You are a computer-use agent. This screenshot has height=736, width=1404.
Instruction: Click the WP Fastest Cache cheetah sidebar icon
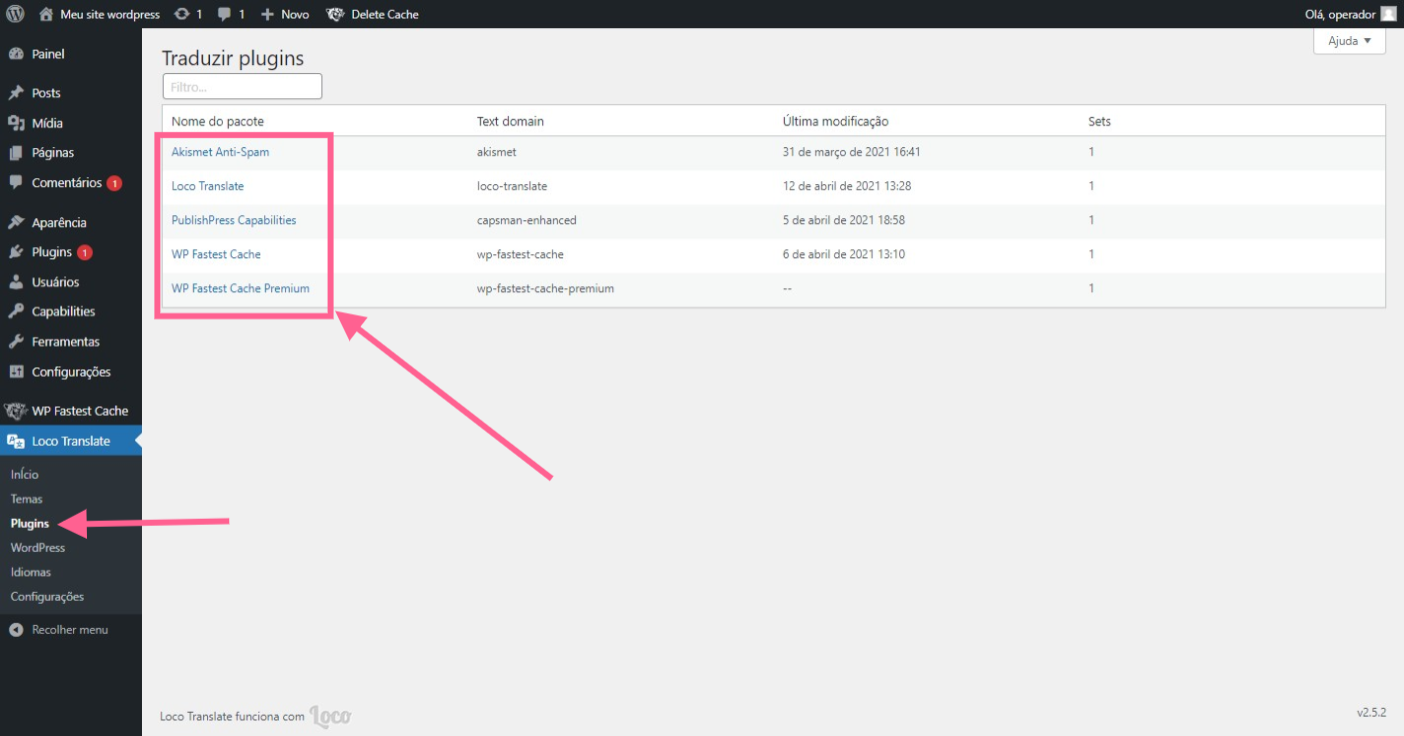point(15,411)
